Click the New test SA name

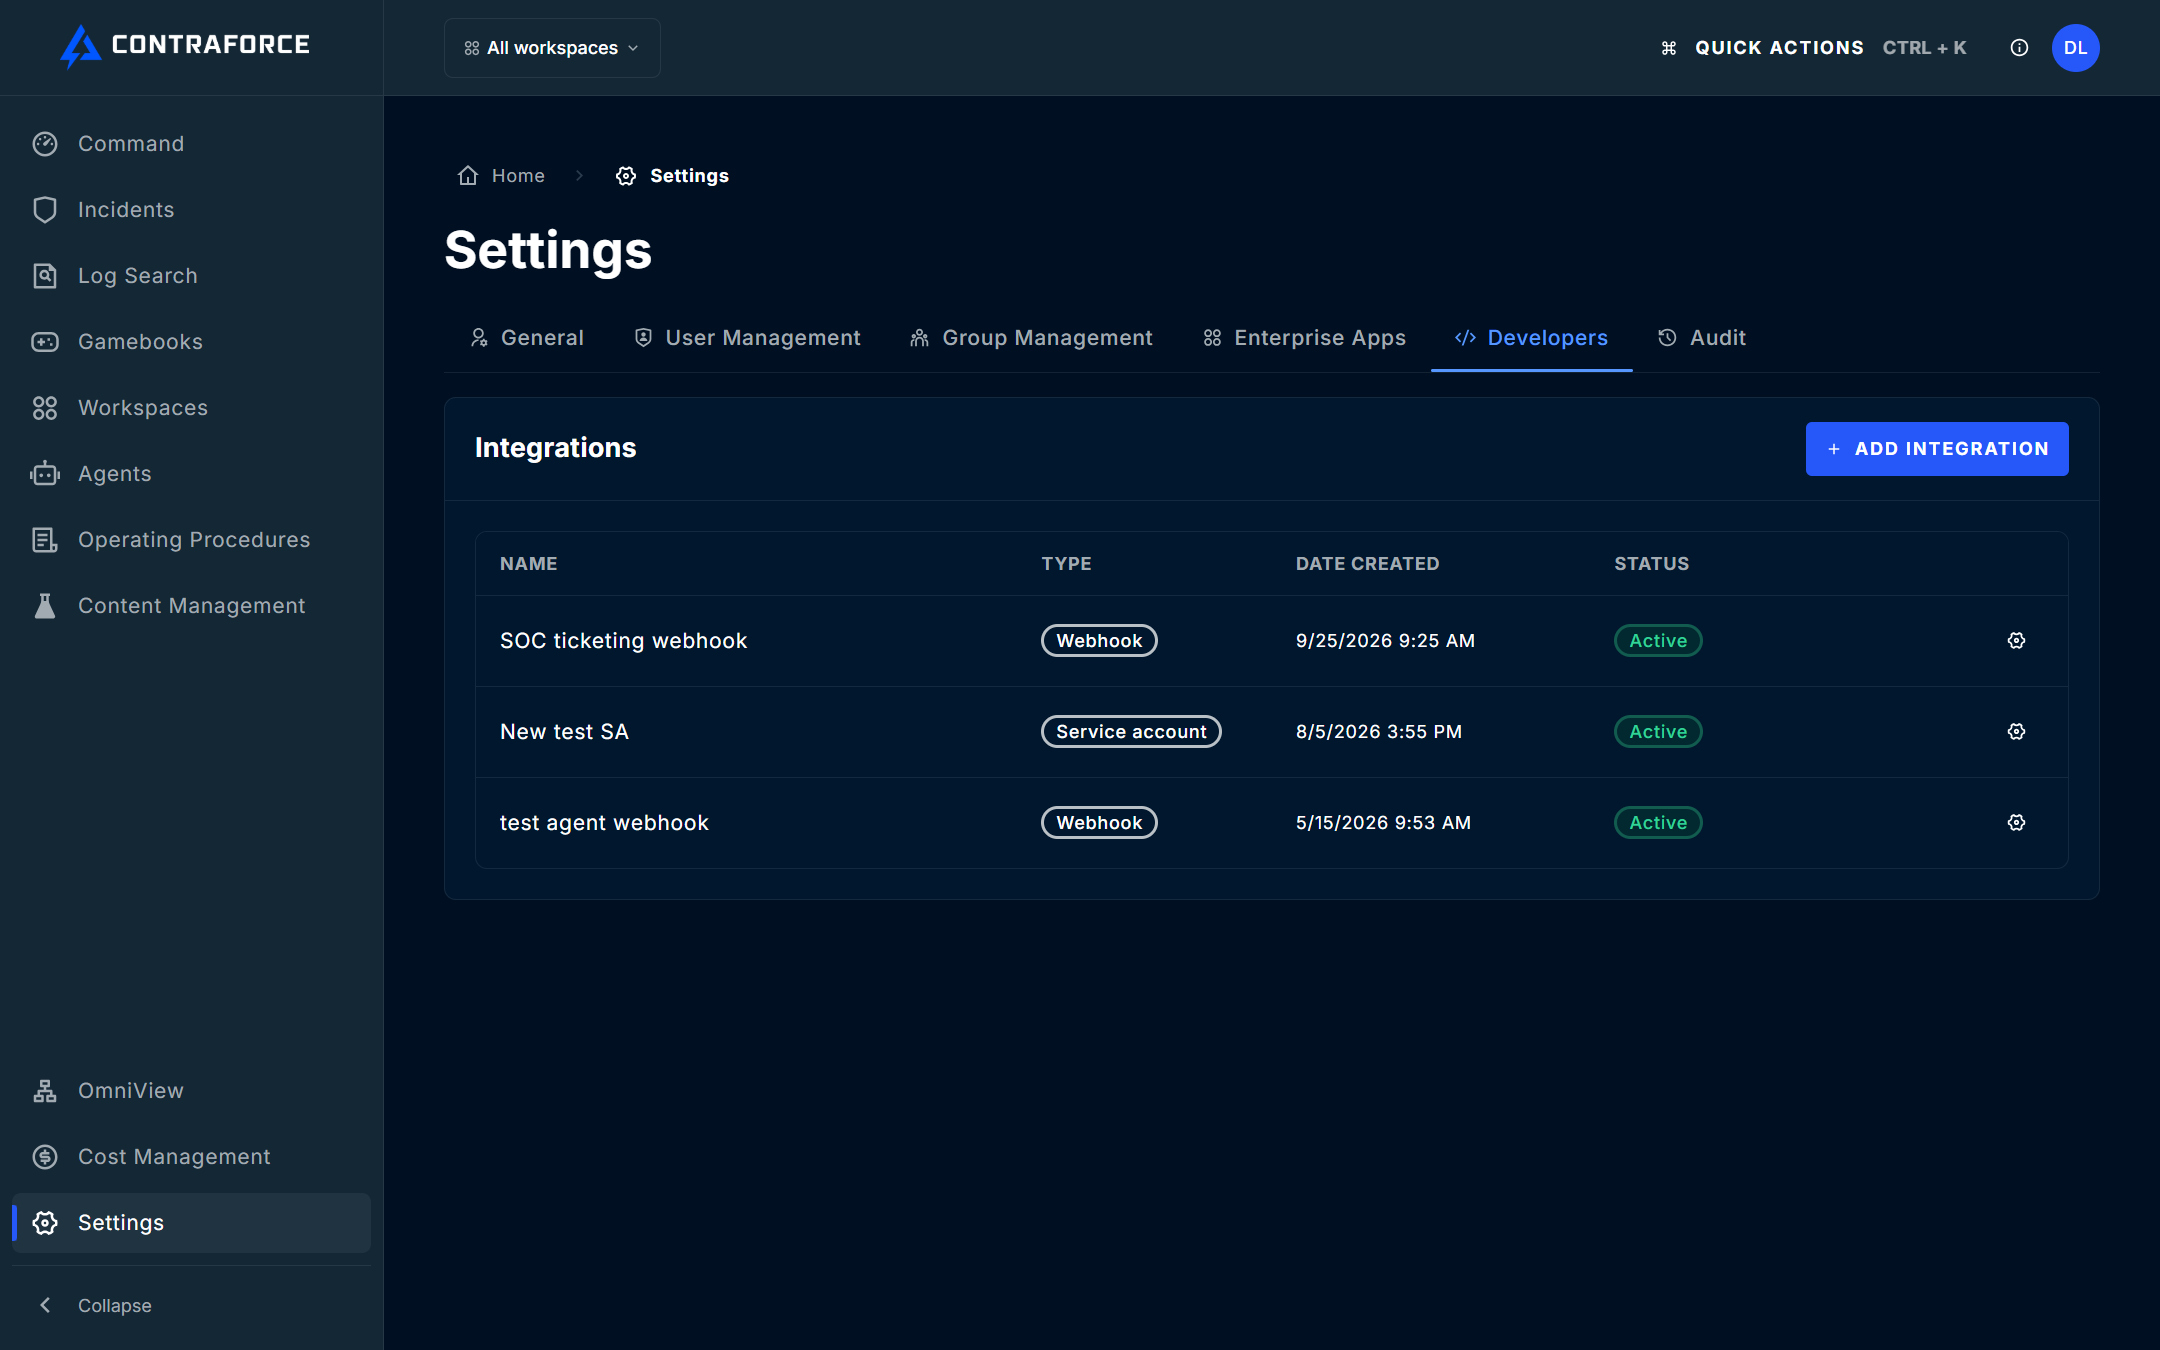click(564, 732)
